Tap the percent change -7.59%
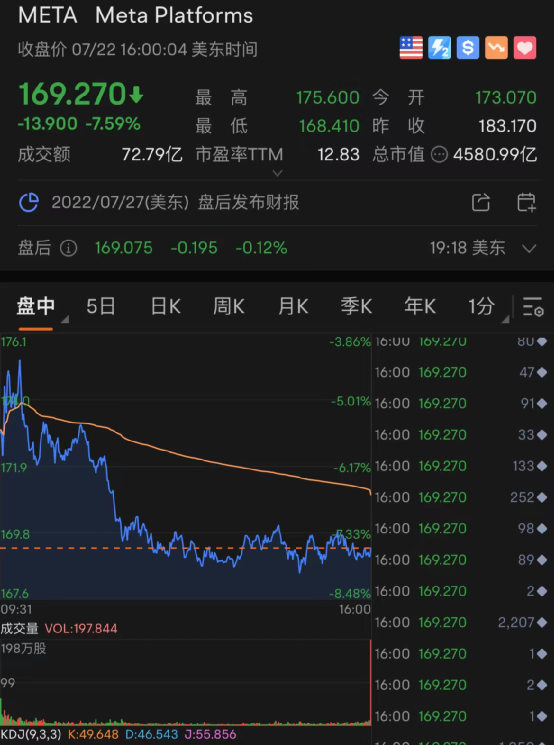 113,124
